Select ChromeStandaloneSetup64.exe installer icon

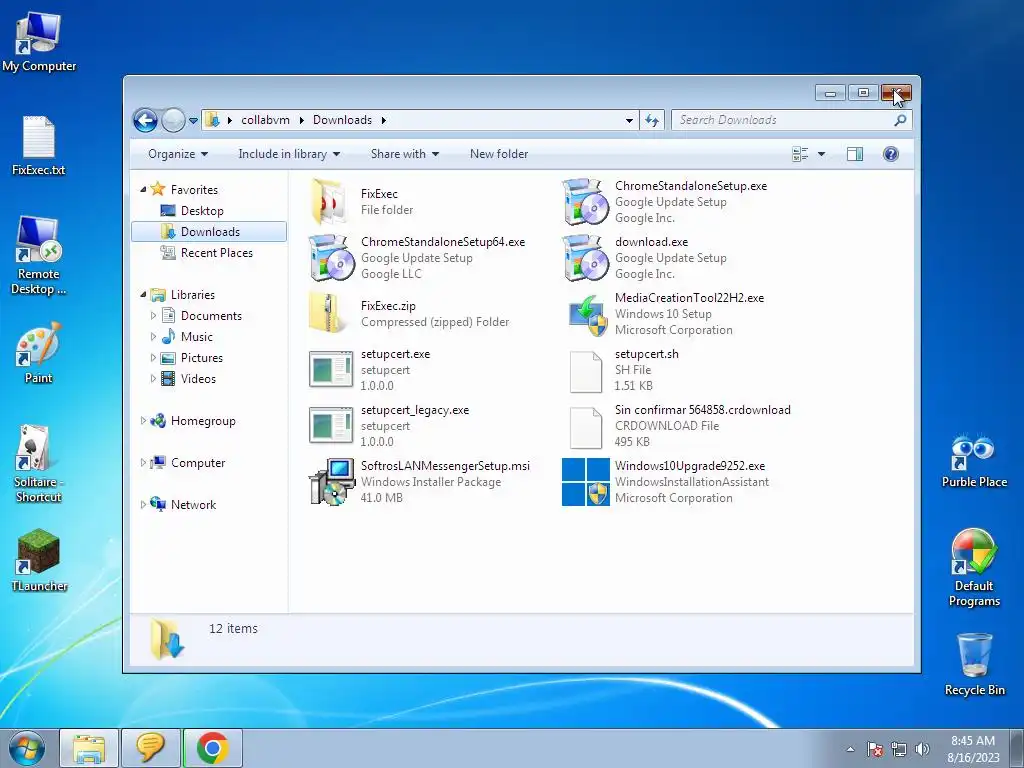click(331, 258)
